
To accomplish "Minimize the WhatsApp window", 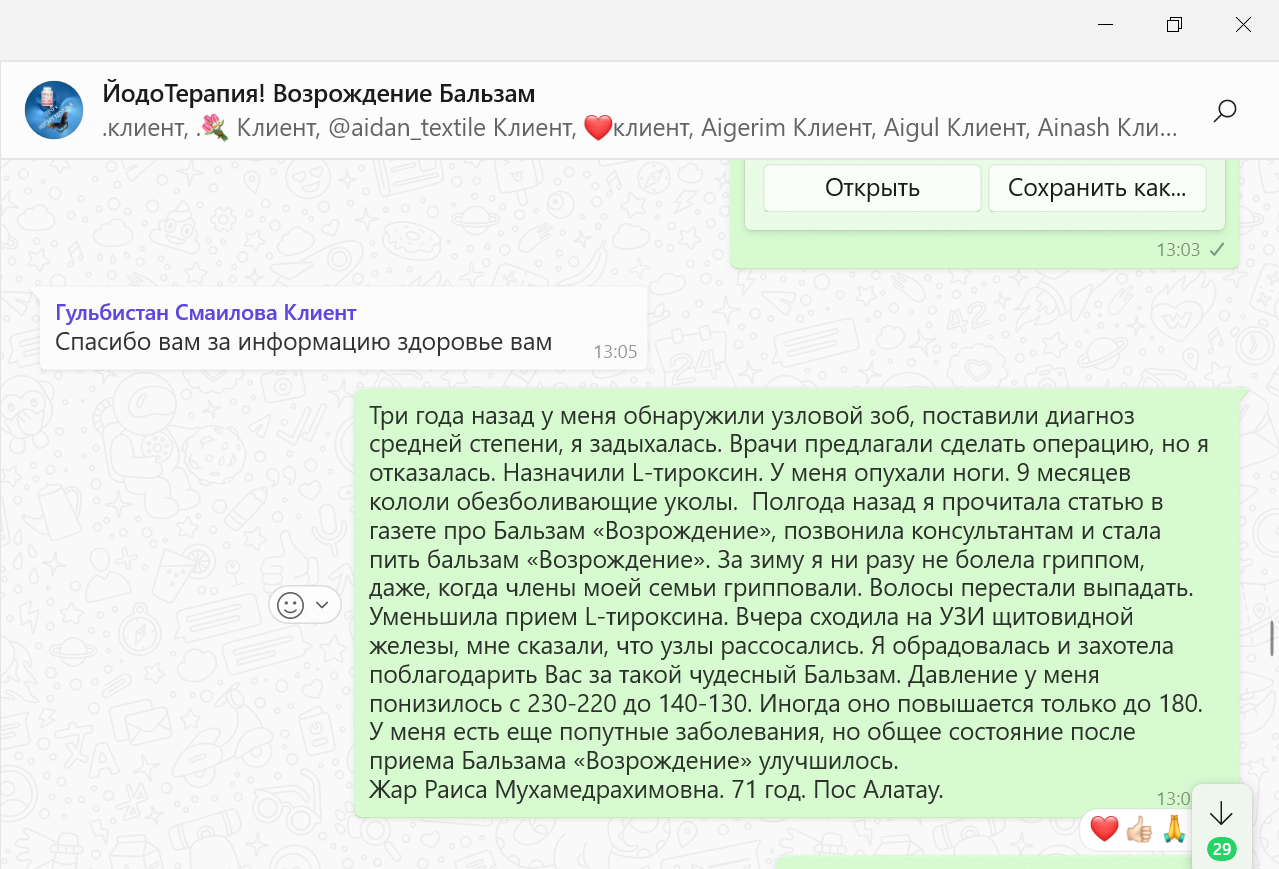I will [x=1106, y=25].
